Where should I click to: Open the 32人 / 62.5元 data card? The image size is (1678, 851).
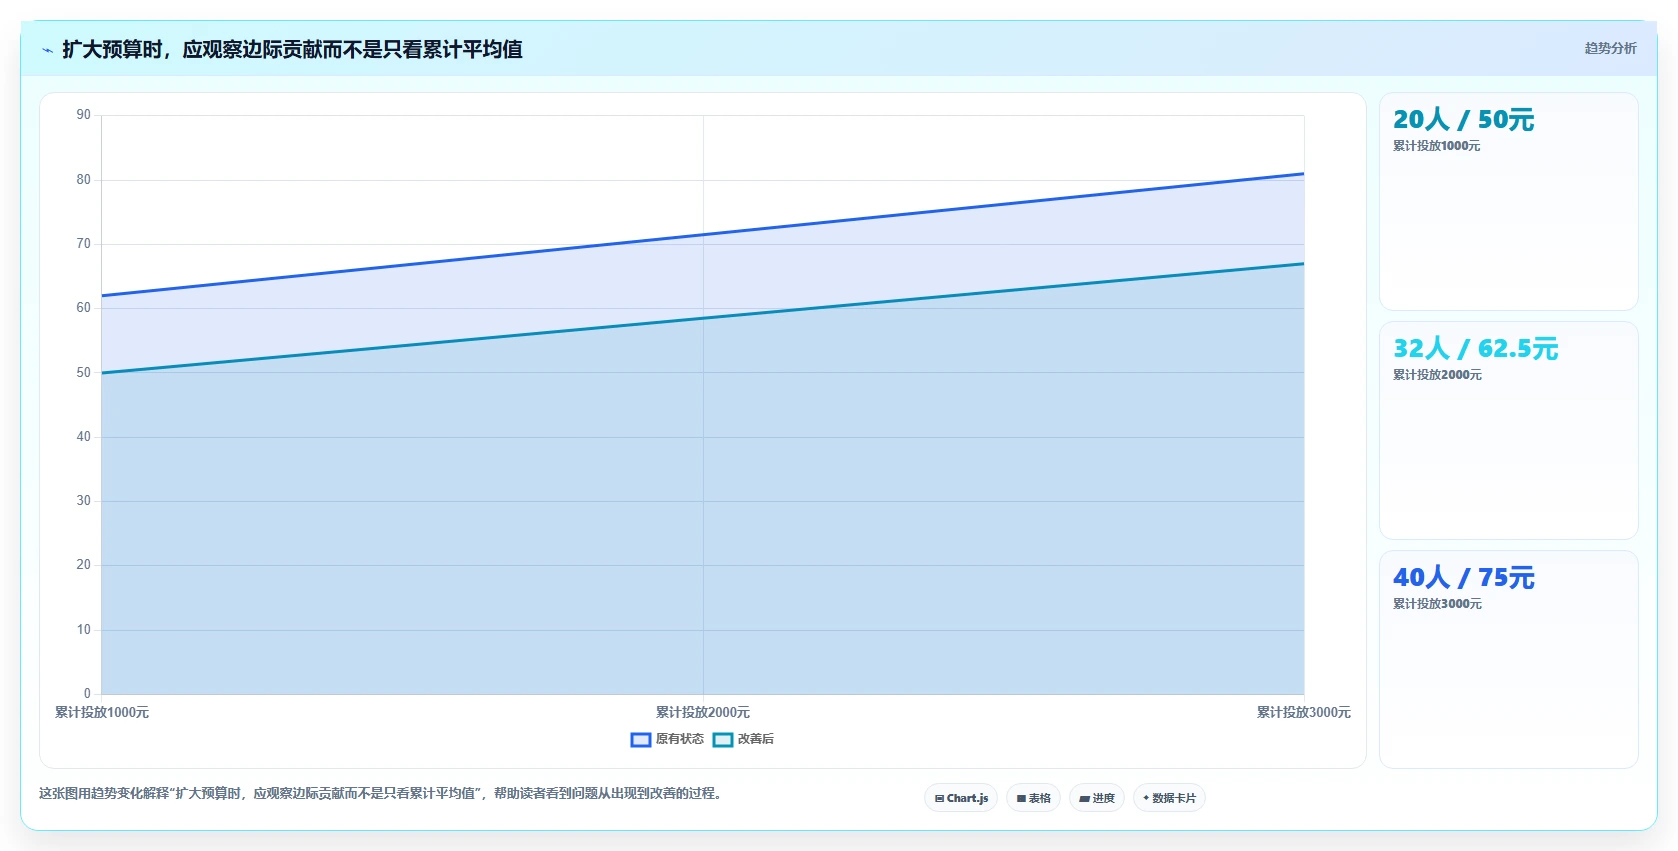point(1508,430)
